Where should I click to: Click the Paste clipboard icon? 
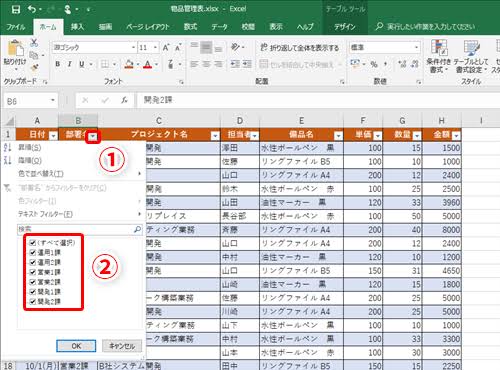15,49
